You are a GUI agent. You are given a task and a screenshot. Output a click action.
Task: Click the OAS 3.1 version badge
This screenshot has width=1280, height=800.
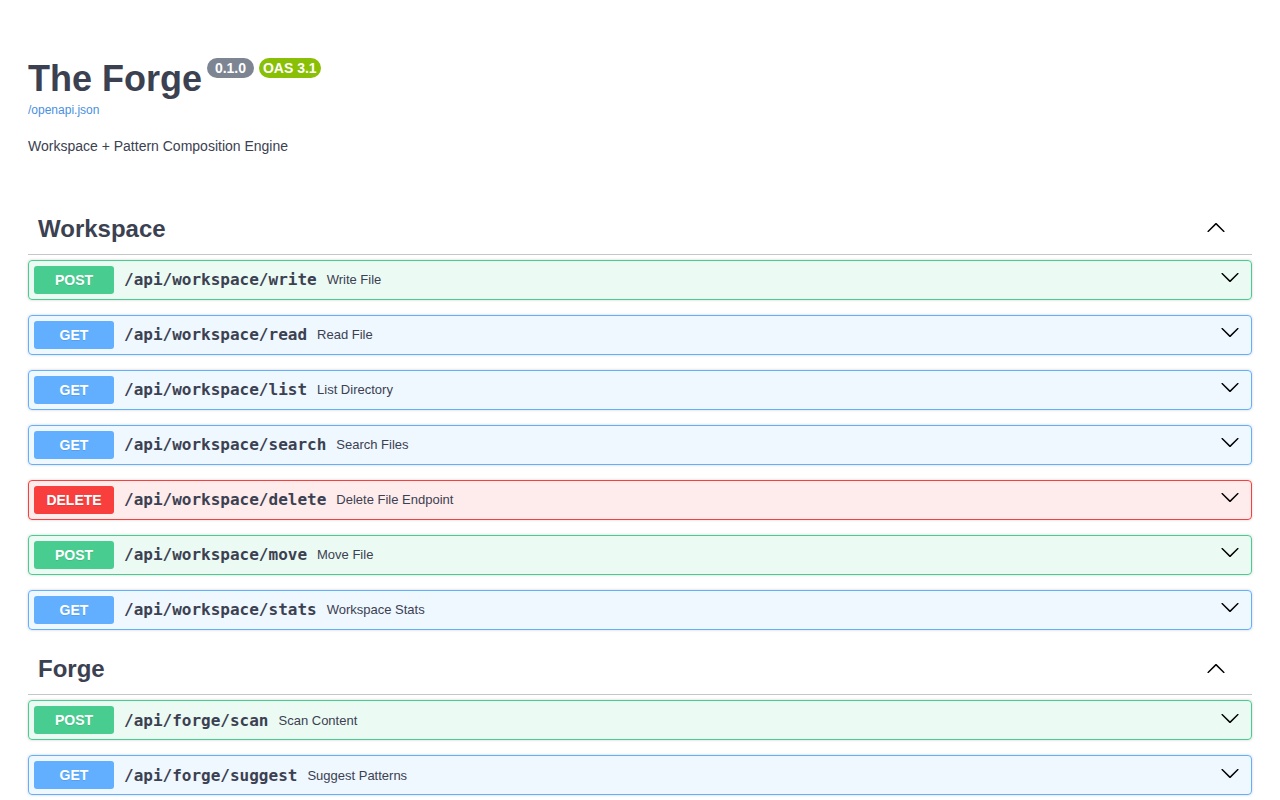(x=289, y=68)
